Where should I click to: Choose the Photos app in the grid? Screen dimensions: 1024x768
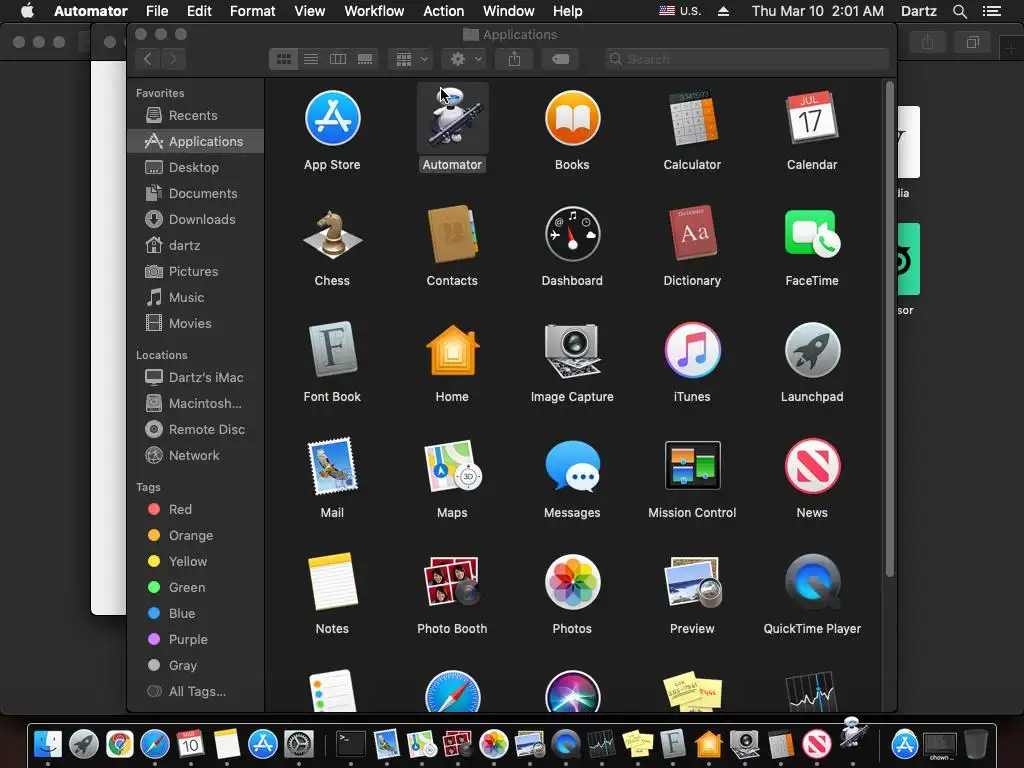(x=572, y=582)
